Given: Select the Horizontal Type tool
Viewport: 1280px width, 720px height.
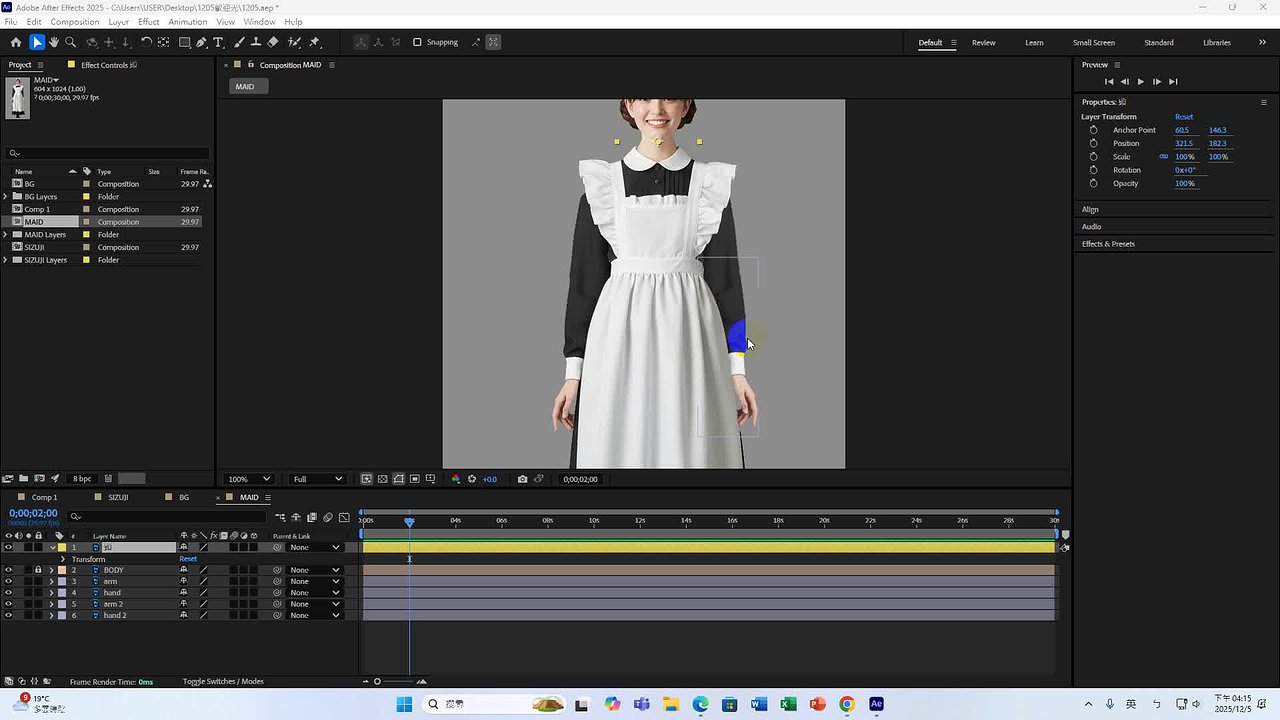Looking at the screenshot, I should [219, 42].
